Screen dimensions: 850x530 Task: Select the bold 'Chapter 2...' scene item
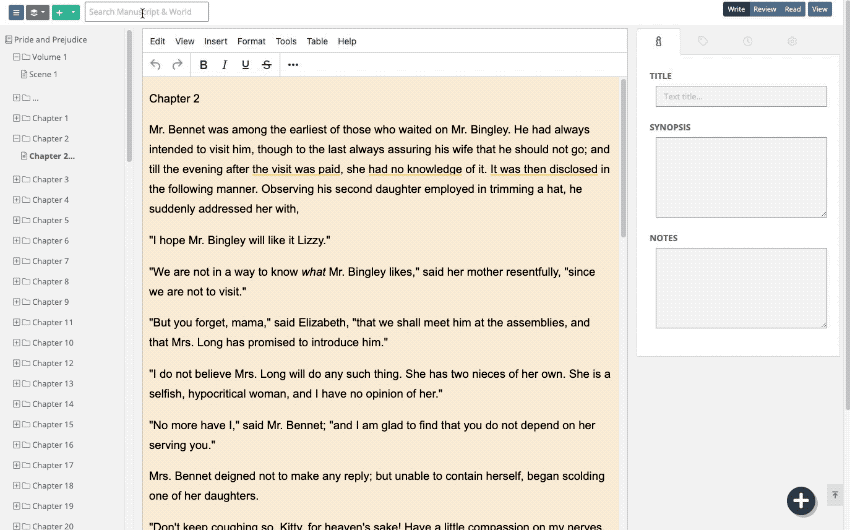(x=52, y=156)
